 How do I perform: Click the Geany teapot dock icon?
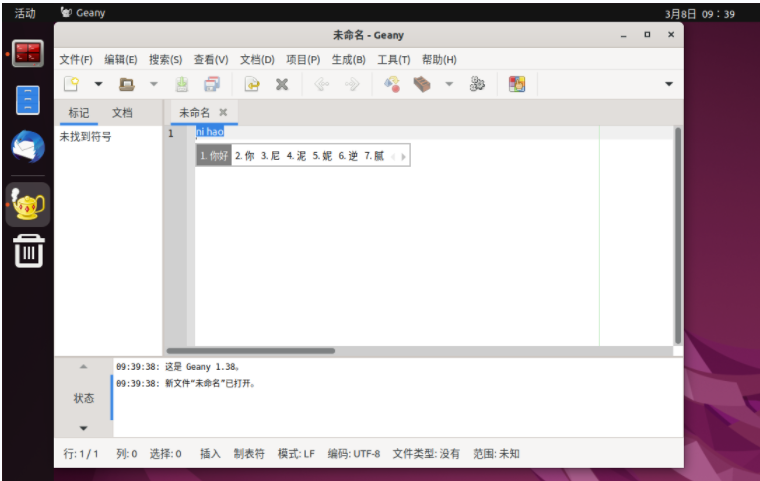tap(28, 204)
